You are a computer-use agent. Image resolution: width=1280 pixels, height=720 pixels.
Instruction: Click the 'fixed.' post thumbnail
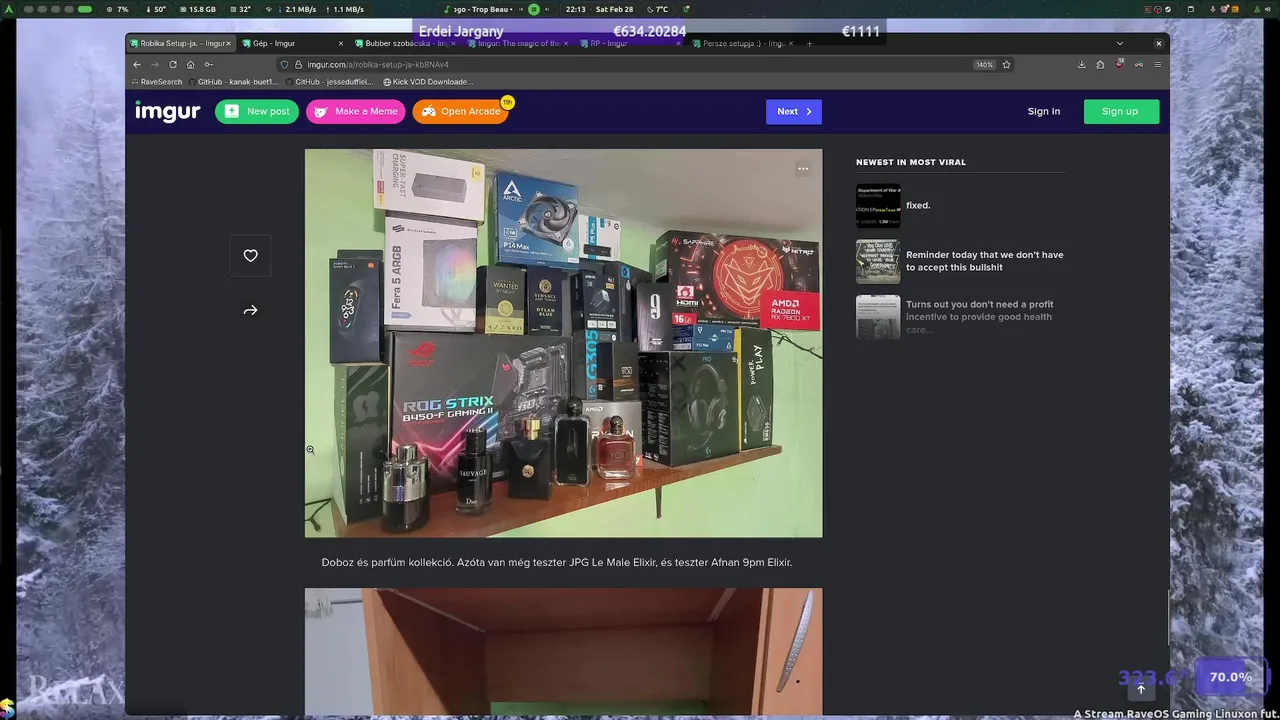click(x=878, y=206)
